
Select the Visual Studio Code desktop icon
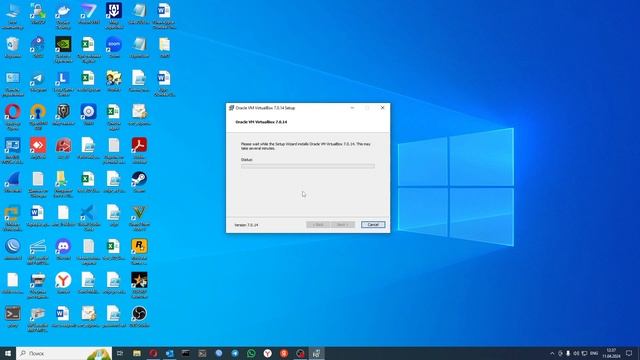coord(89,218)
